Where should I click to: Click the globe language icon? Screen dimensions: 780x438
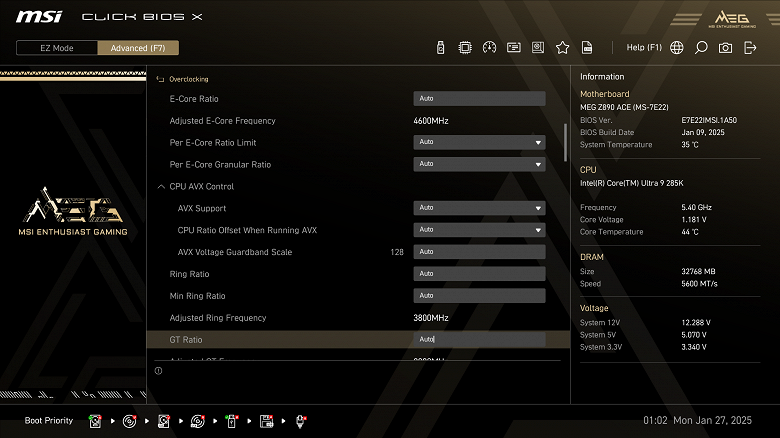coord(677,48)
